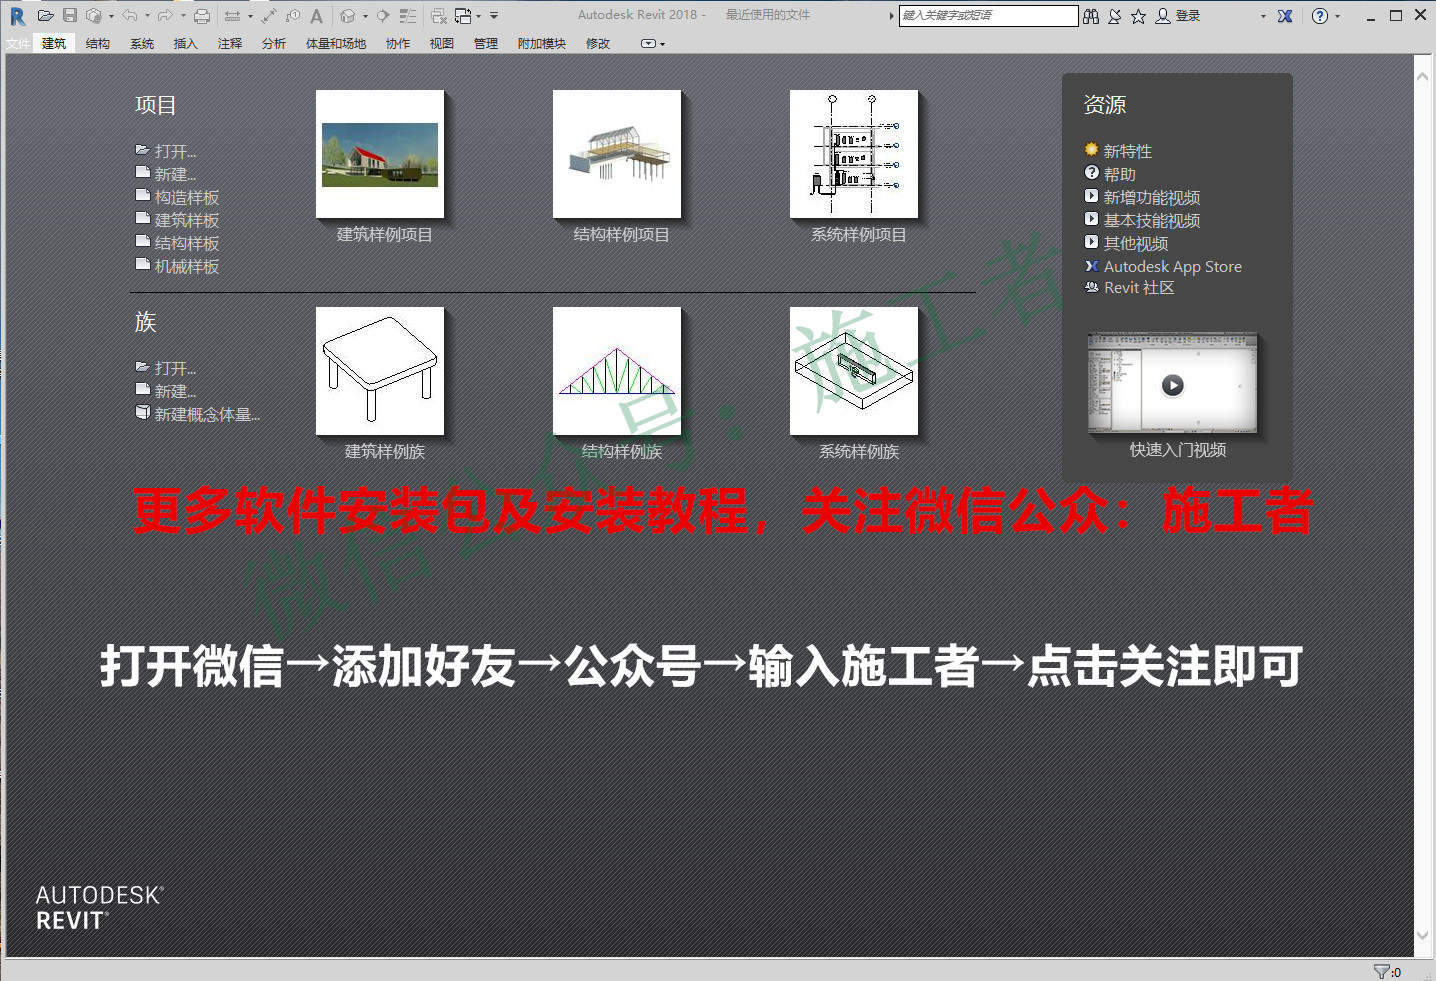Switch to the 系统 Systems ribbon tab
The image size is (1436, 981).
pos(142,44)
